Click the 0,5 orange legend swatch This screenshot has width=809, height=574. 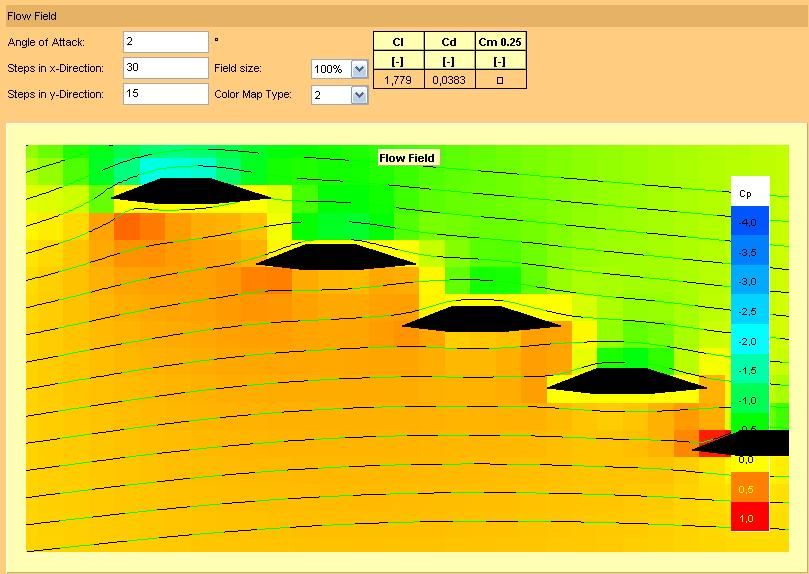750,487
